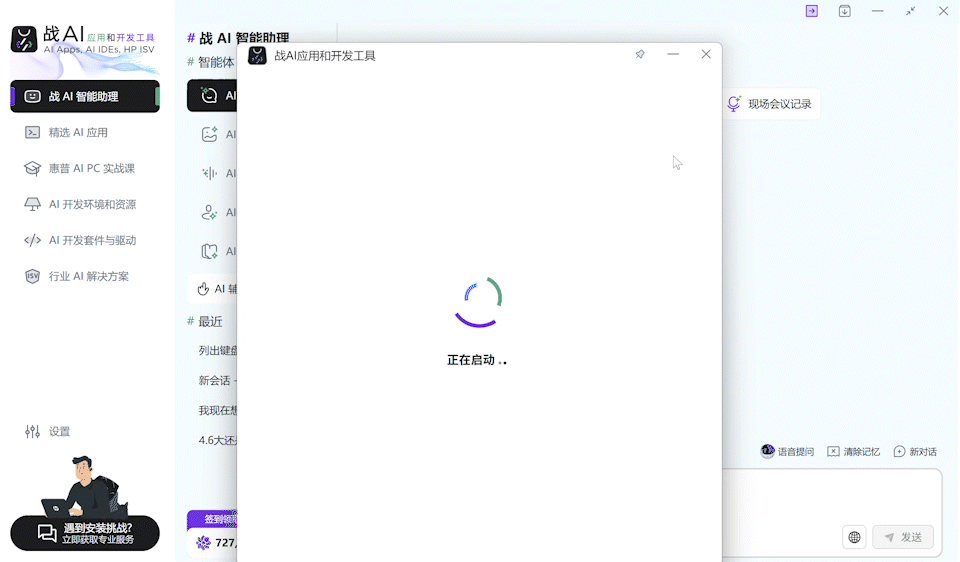
Task: Click the purple arrow icon in title bar
Action: [812, 11]
